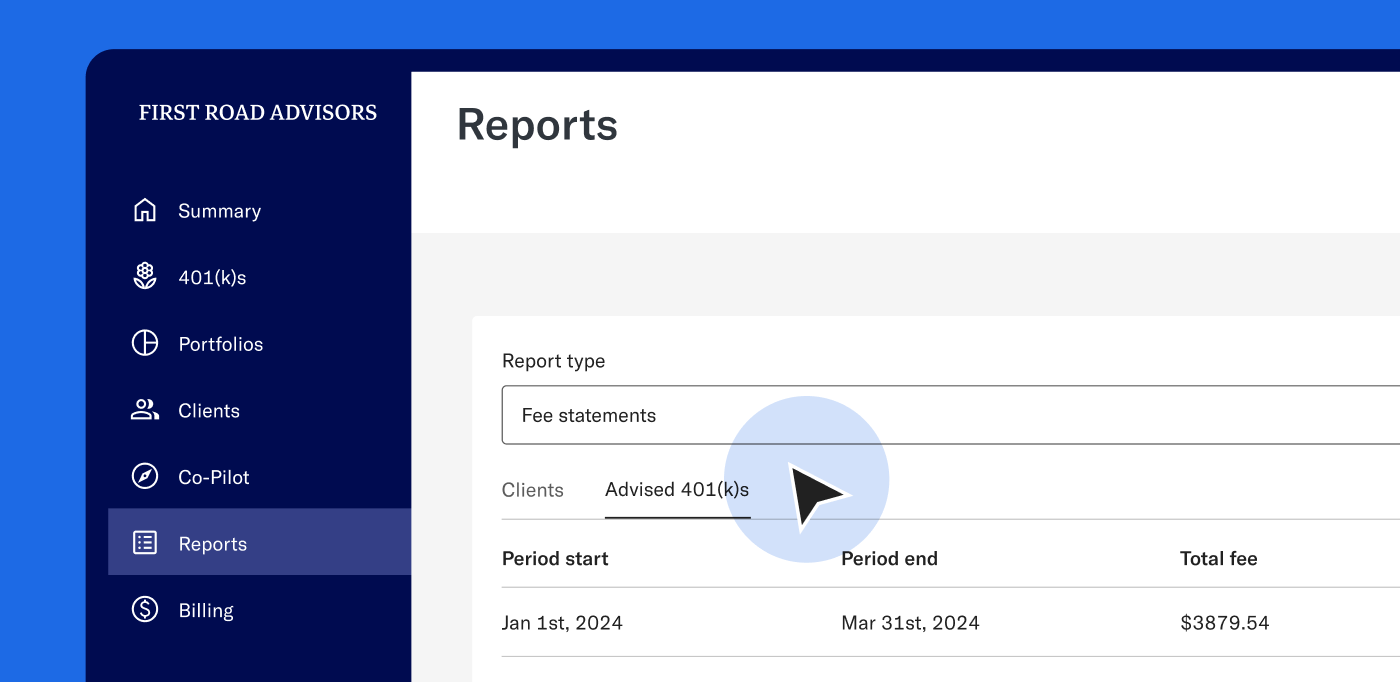Switch to the Clients tab
Viewport: 1400px width, 682px height.
click(x=533, y=490)
